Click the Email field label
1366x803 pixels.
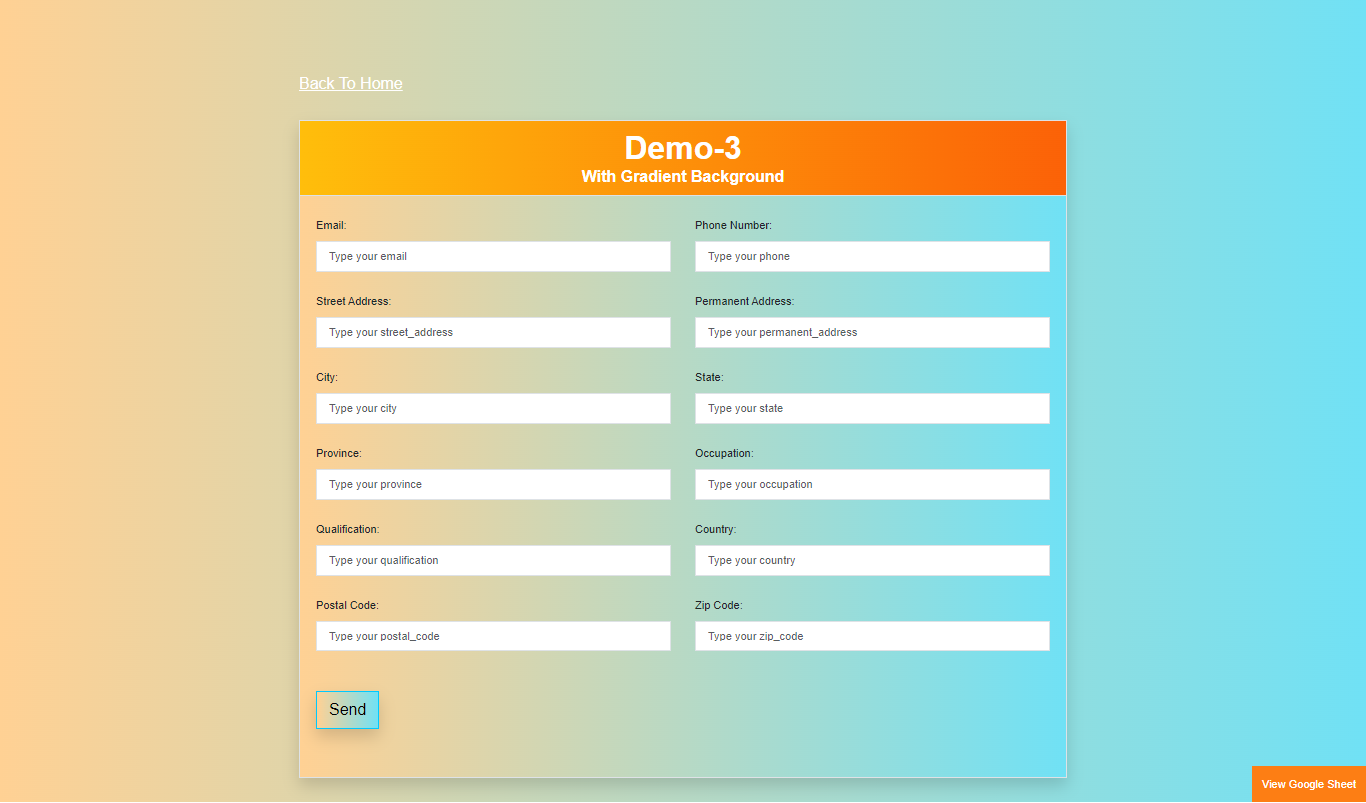(330, 225)
